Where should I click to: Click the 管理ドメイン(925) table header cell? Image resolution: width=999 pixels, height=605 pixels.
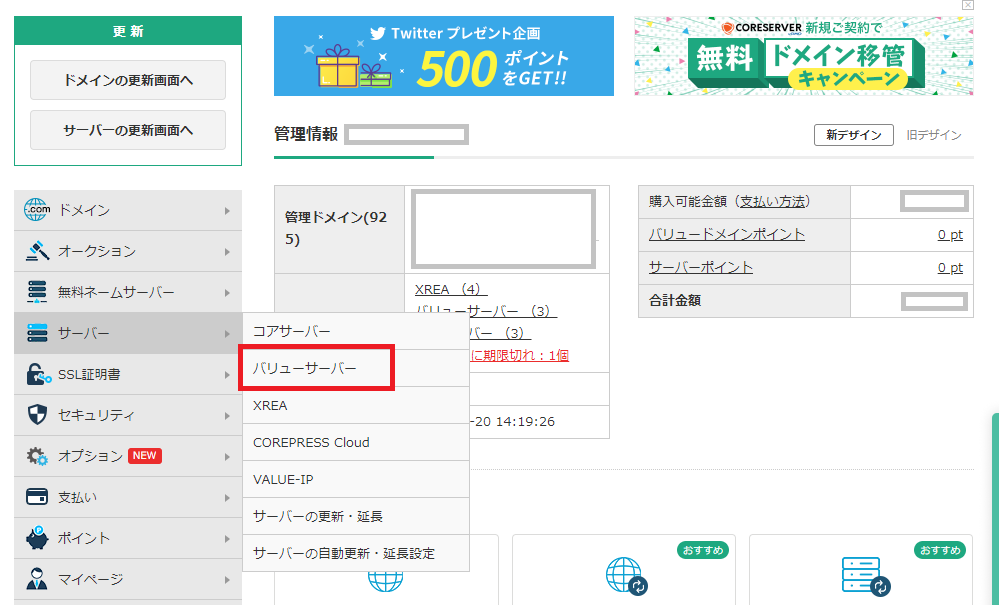[x=340, y=229]
